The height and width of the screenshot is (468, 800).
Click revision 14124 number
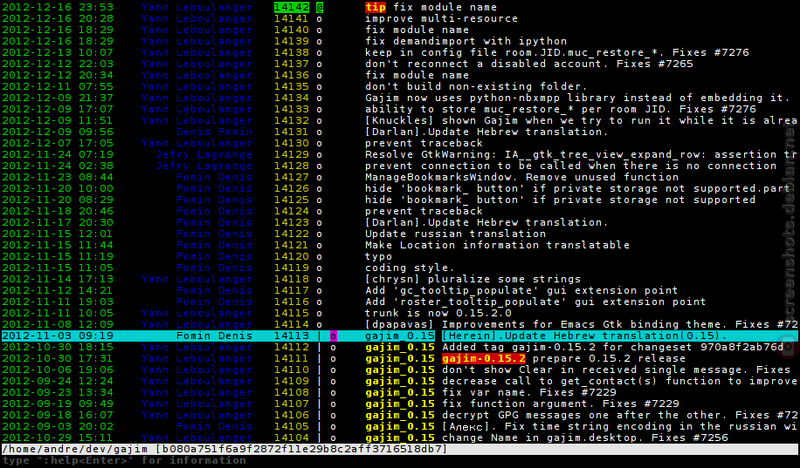pos(291,211)
